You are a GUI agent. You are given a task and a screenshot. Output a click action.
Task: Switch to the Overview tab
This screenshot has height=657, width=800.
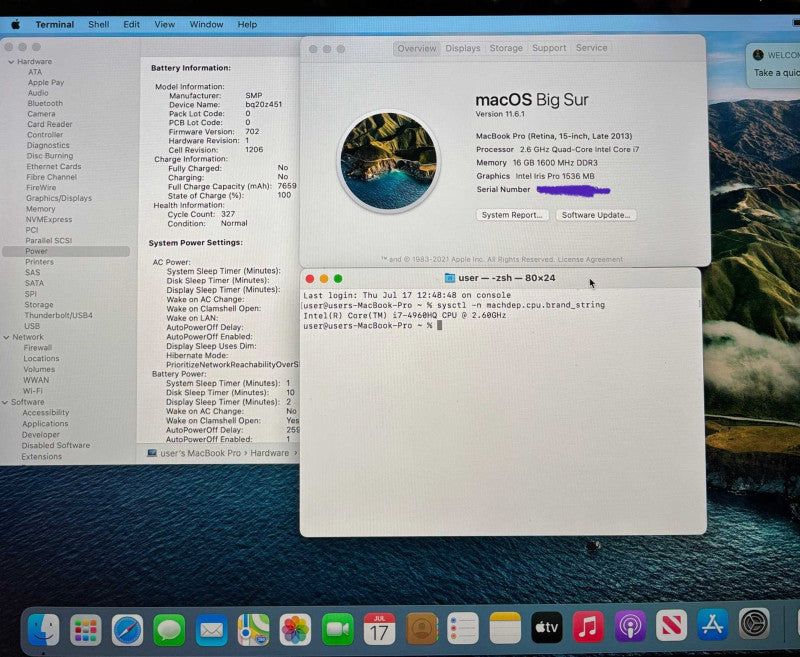click(x=417, y=48)
